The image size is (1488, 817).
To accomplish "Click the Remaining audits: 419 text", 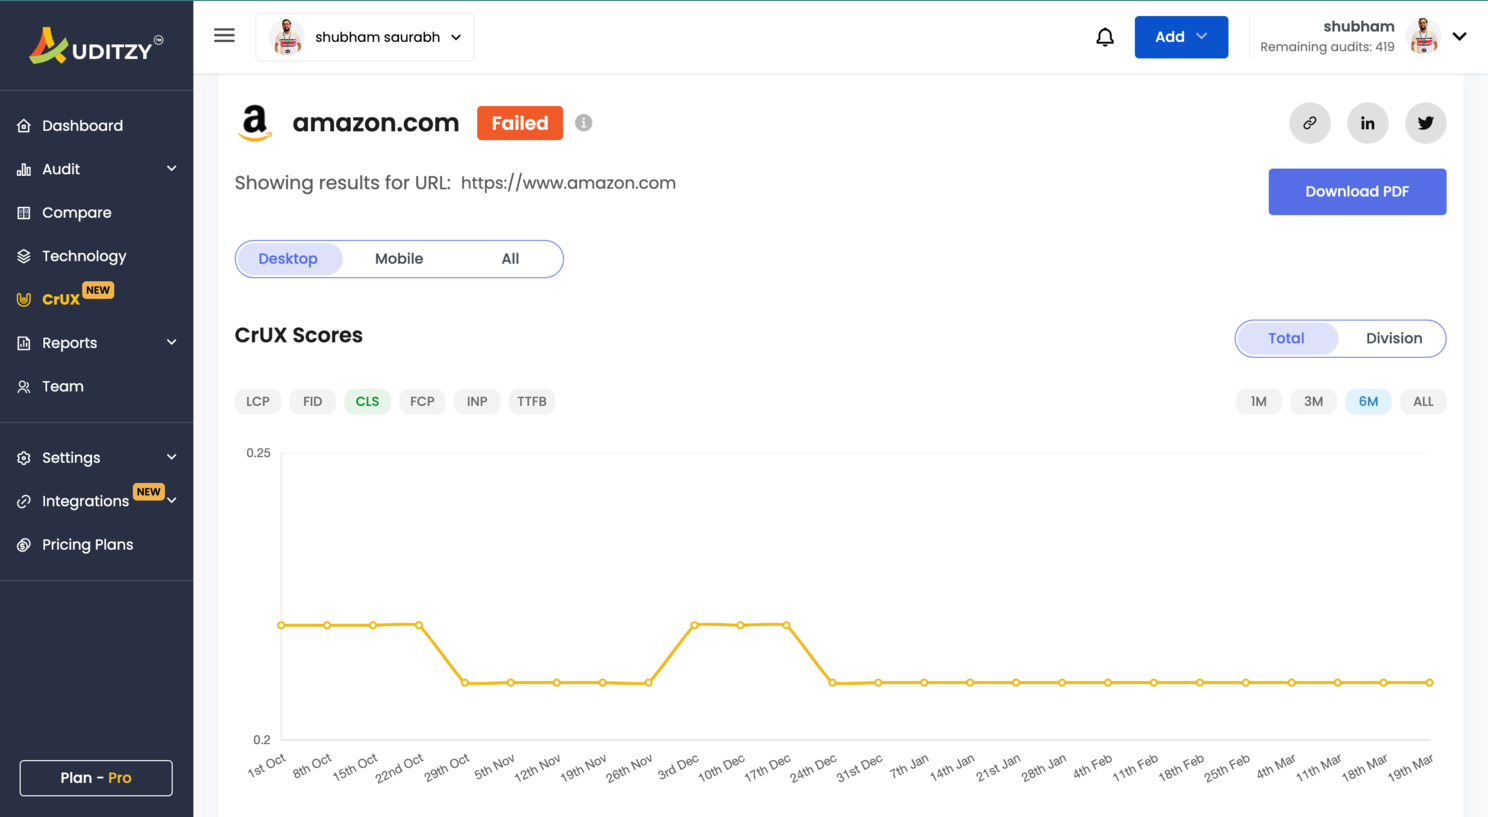I will click(x=1327, y=47).
